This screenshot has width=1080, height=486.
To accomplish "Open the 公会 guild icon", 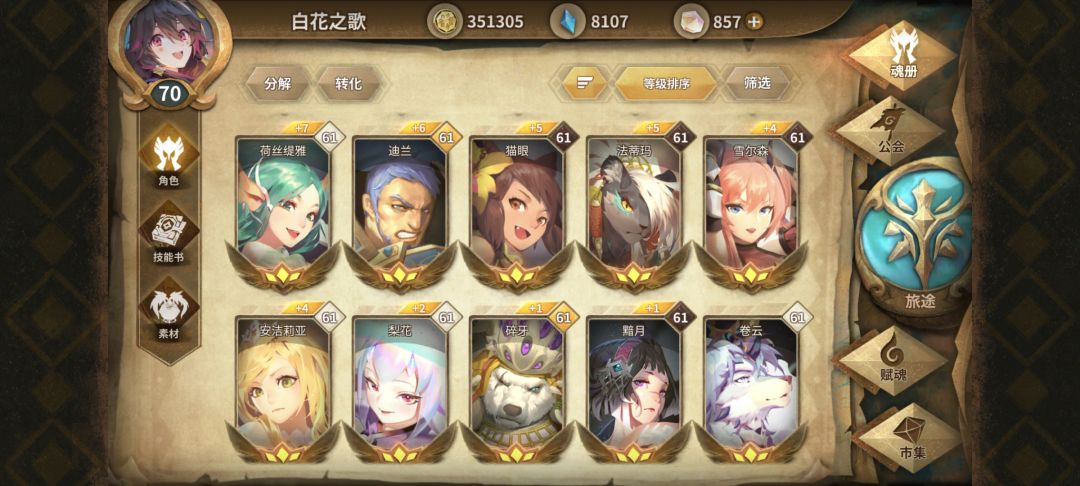I will pyautogui.click(x=890, y=129).
